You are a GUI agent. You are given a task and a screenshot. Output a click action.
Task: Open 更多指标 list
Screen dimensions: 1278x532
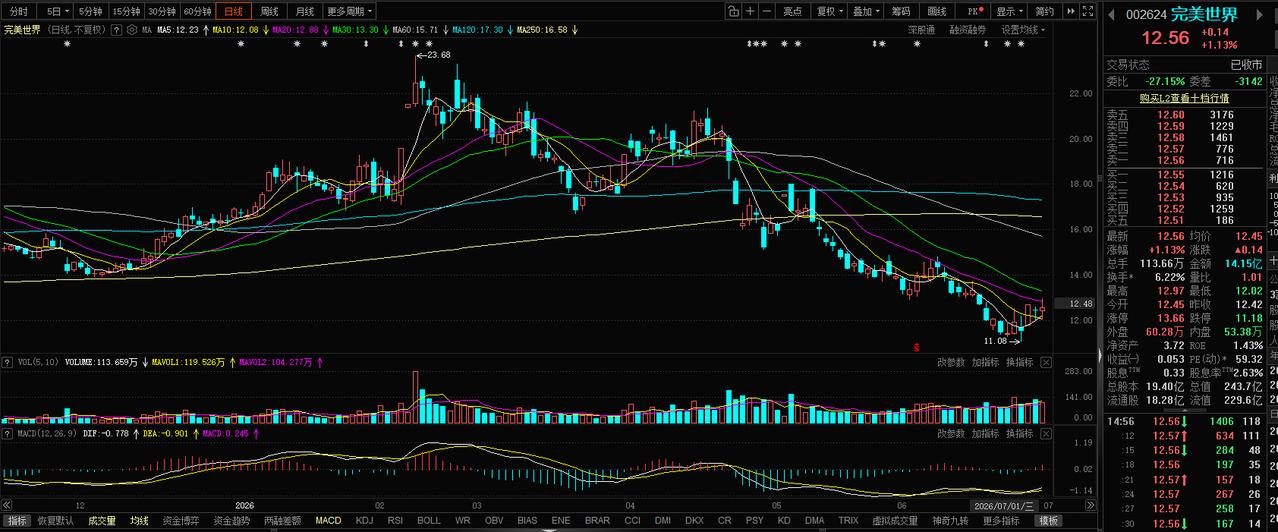(1001, 521)
